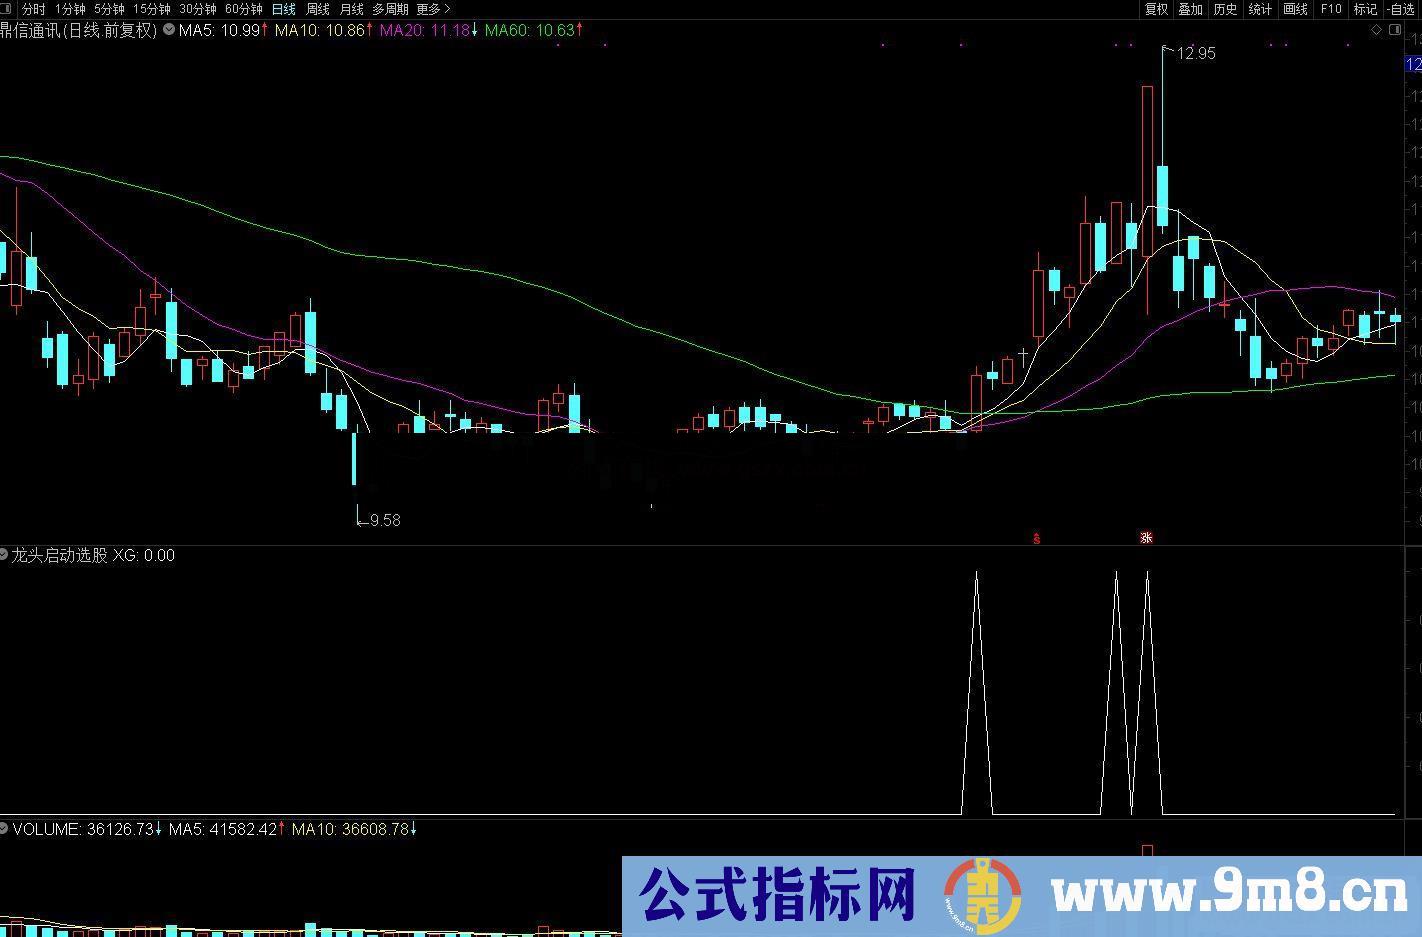Select the 周线 weekly tab
Viewport: 1422px width, 937px height.
(x=318, y=9)
